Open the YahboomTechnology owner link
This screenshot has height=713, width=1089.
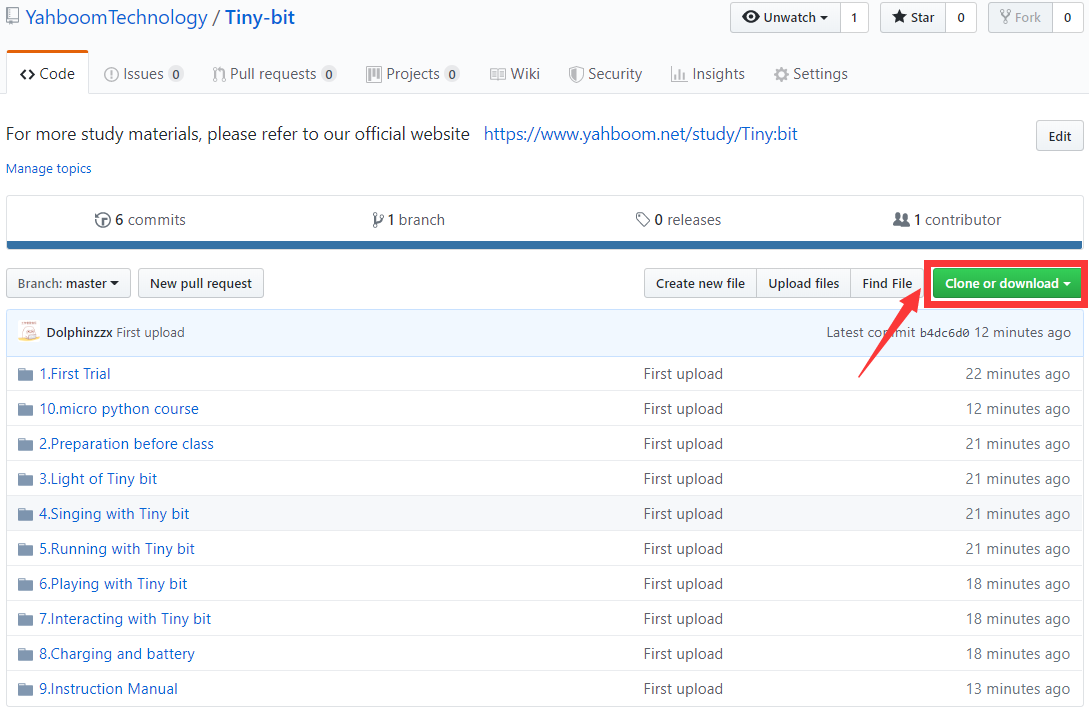pyautogui.click(x=116, y=17)
